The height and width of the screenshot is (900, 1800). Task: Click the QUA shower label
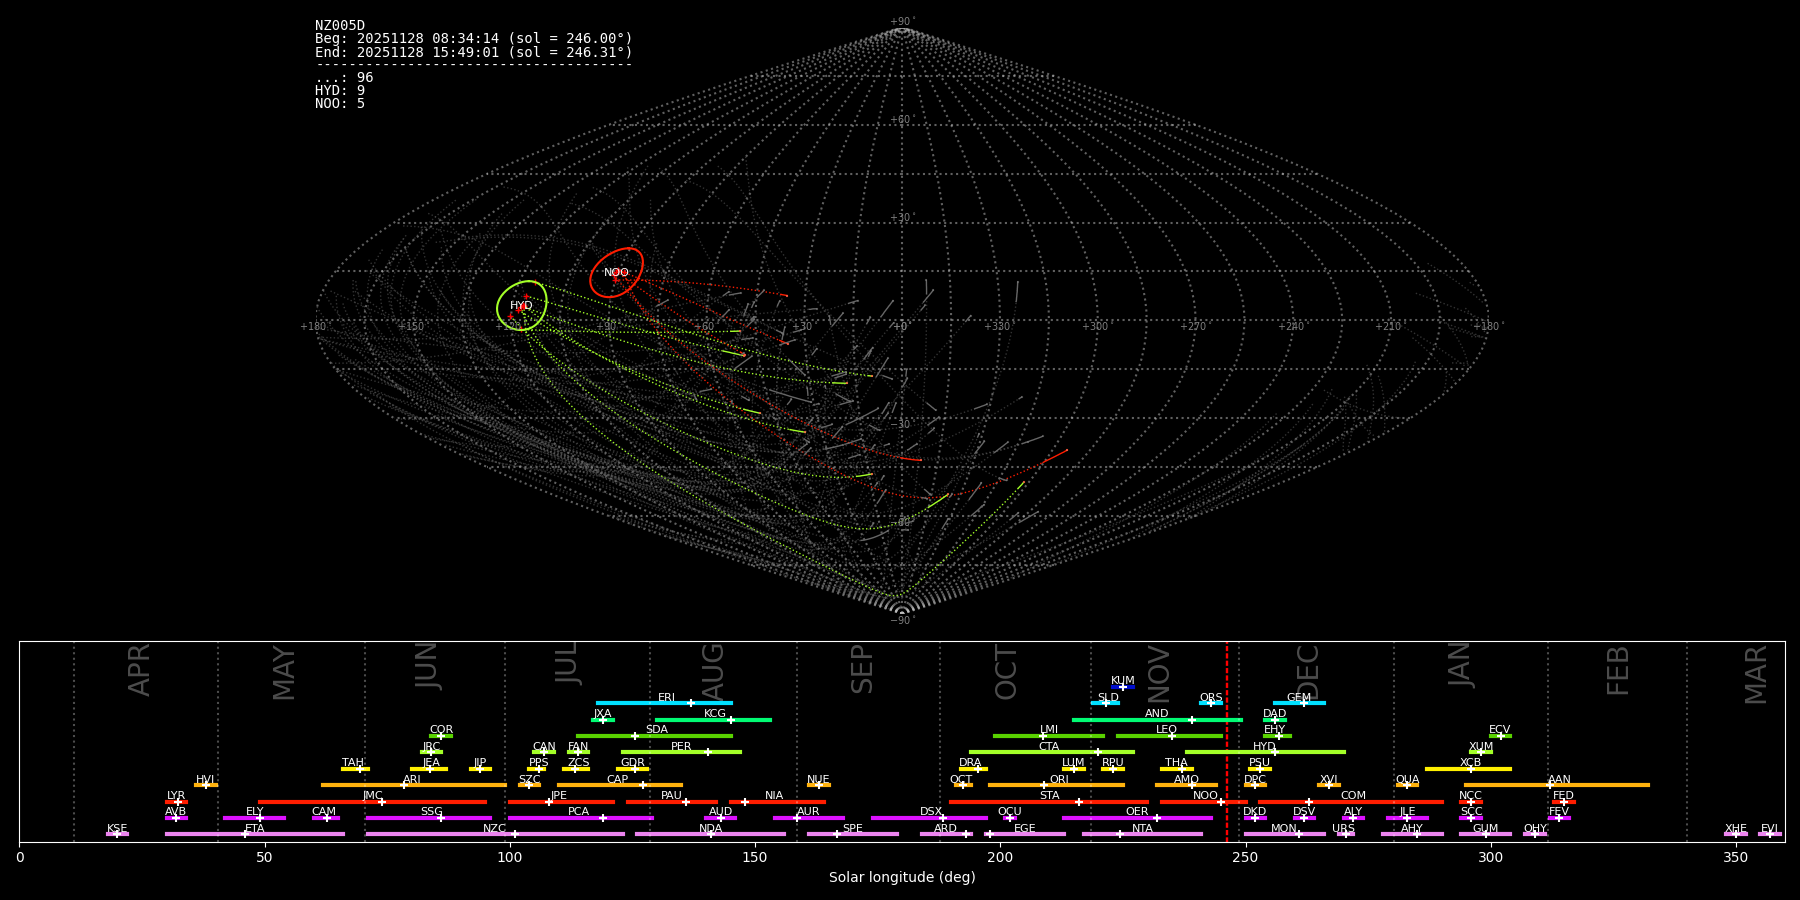(x=1408, y=780)
